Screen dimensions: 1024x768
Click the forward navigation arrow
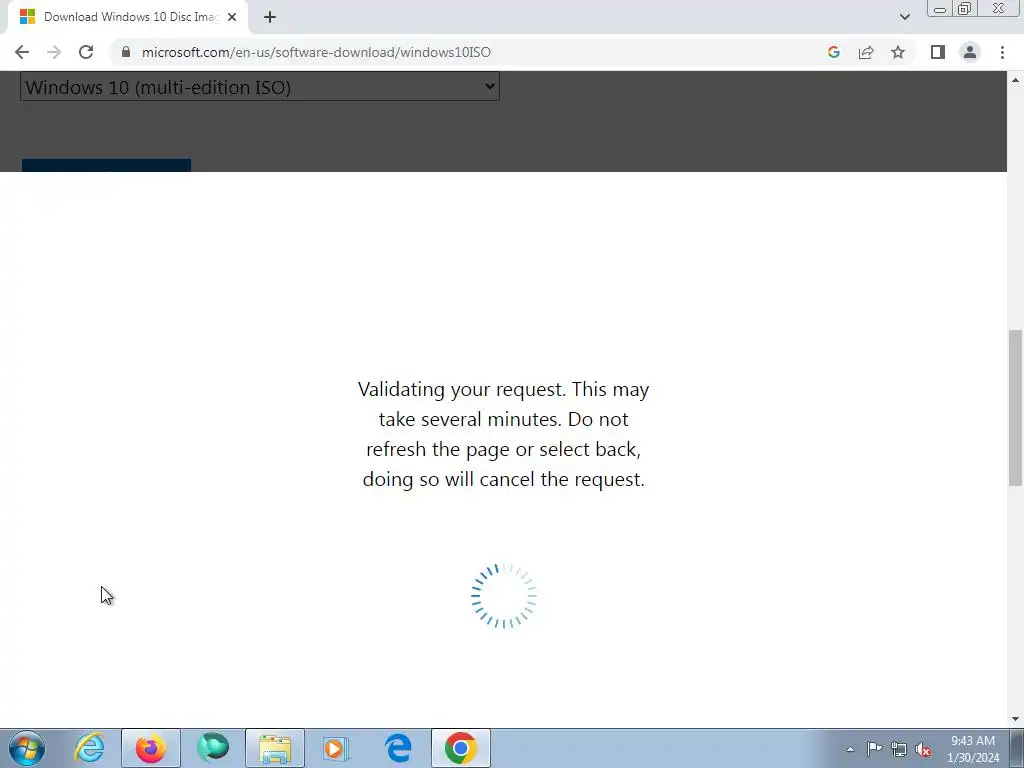tap(54, 52)
